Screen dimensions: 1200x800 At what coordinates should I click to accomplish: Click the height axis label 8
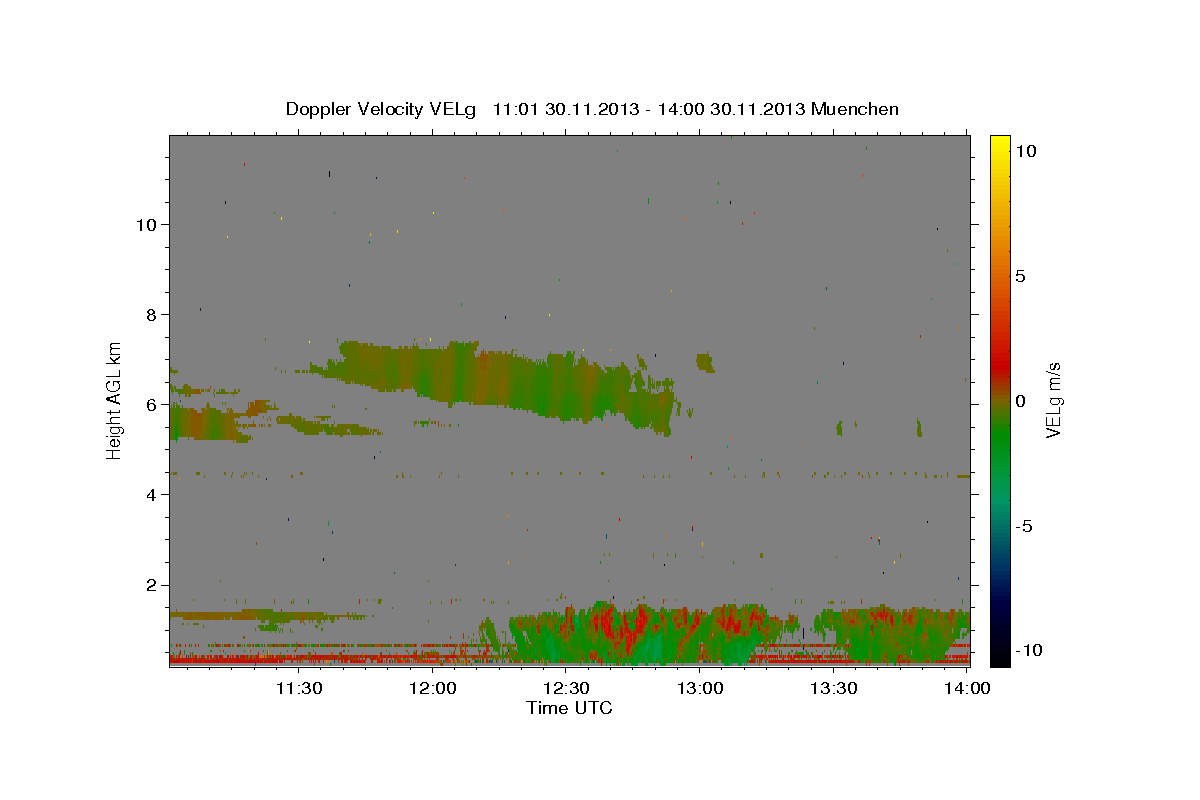point(150,315)
